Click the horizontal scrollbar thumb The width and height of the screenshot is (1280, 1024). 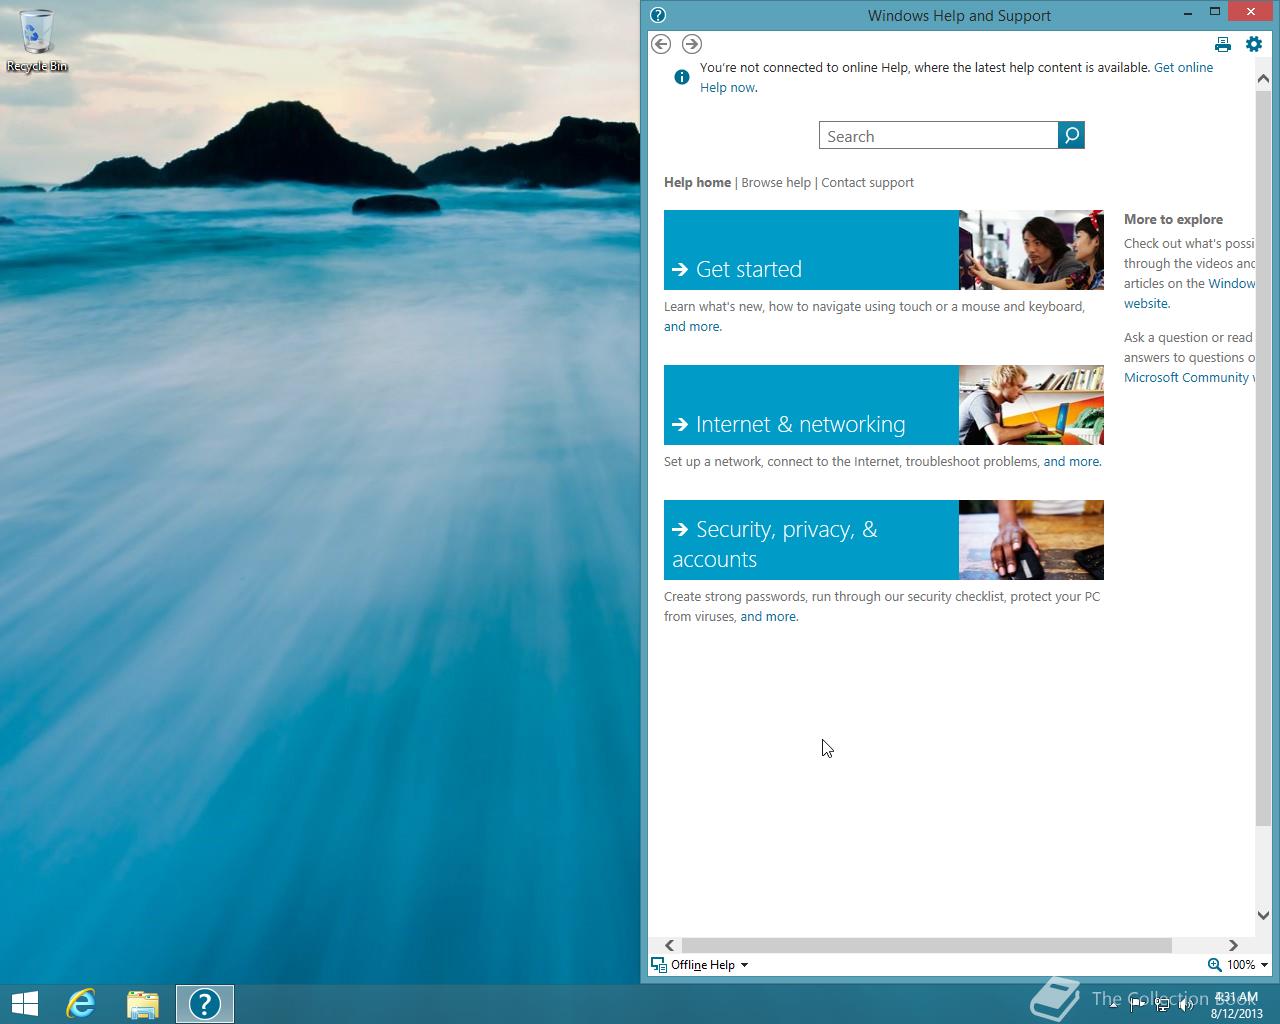click(926, 946)
